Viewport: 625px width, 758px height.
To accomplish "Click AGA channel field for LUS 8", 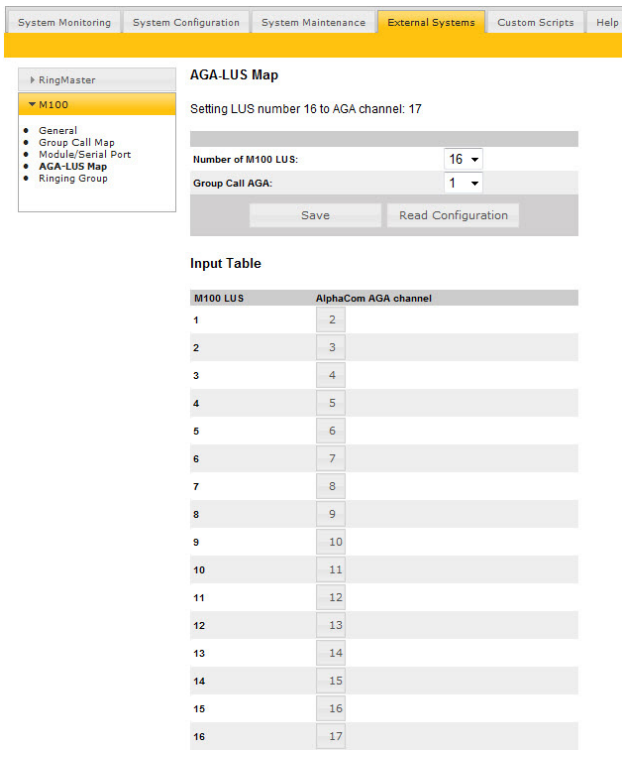I will pos(331,515).
